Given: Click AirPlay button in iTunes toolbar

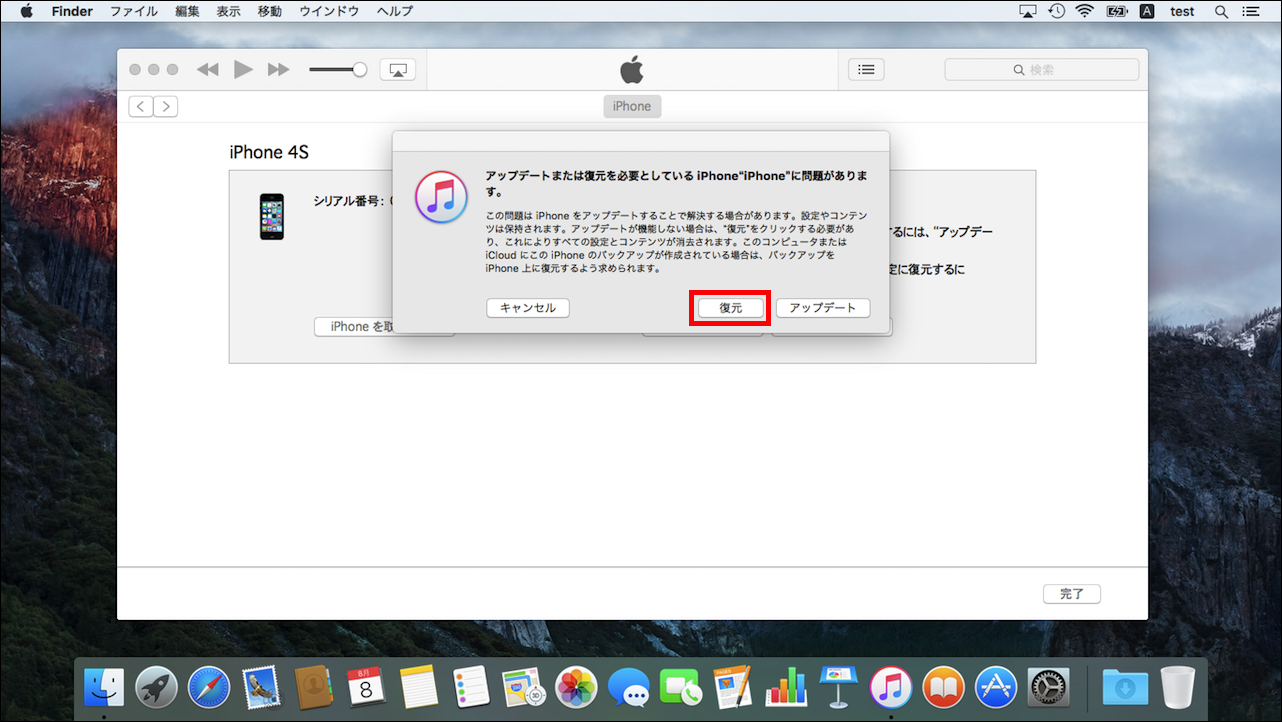Looking at the screenshot, I should coord(397,70).
